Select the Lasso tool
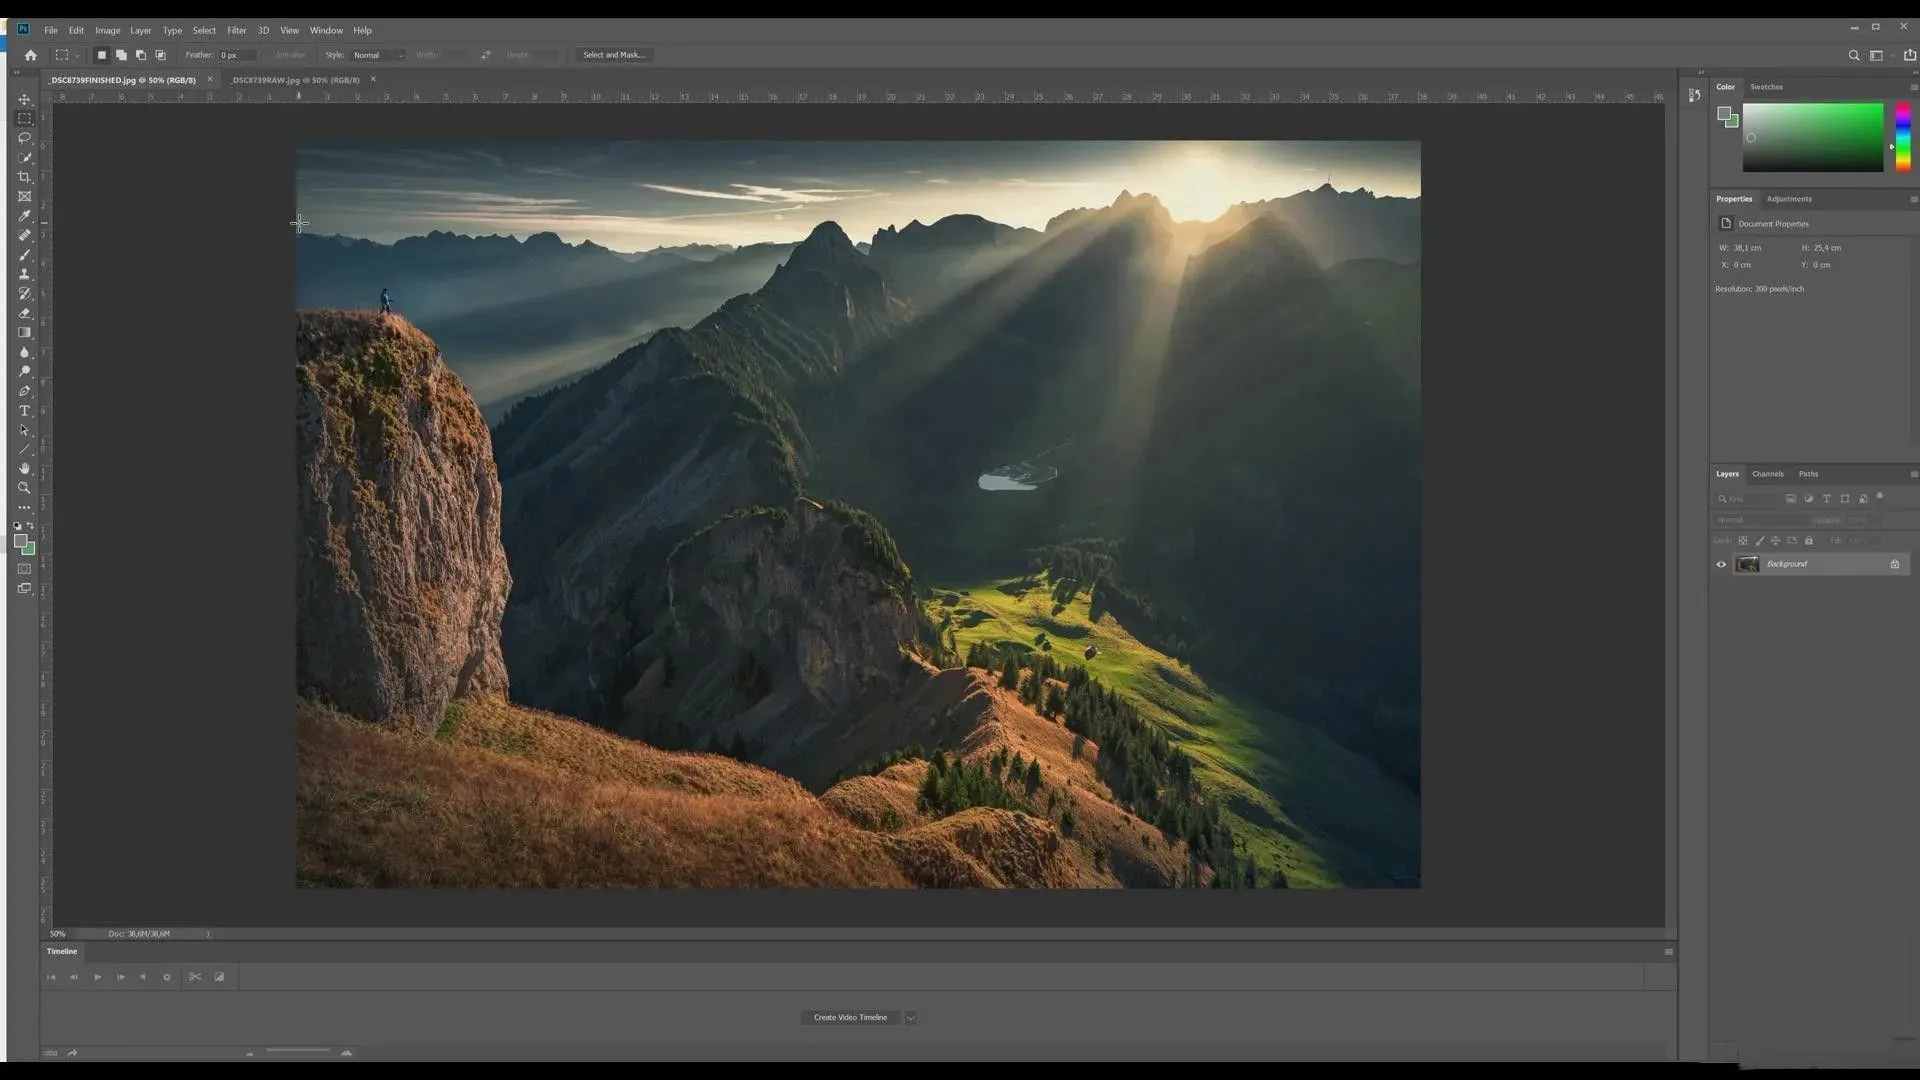The height and width of the screenshot is (1080, 1920). pos(24,138)
